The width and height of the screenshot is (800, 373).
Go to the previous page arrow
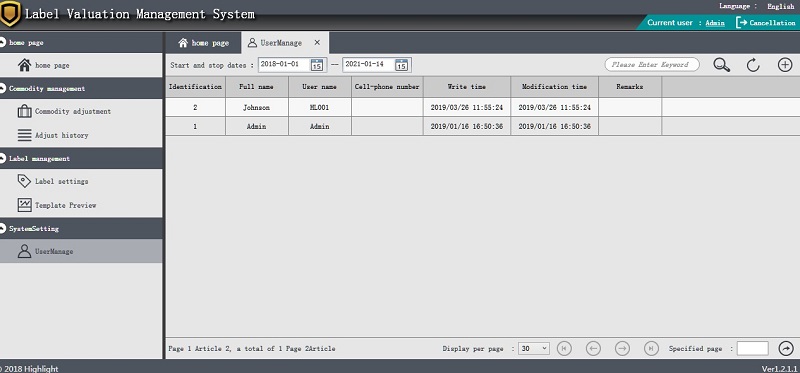pyautogui.click(x=593, y=349)
